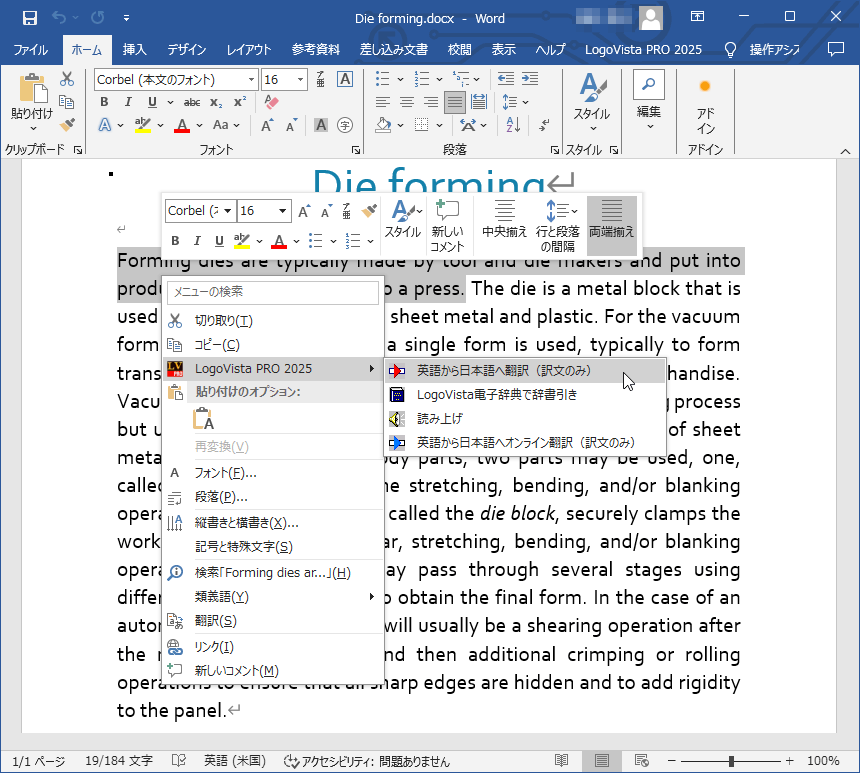Click the Styles (スタイル) button in the mini toolbar
This screenshot has height=773, width=860.
click(x=403, y=219)
